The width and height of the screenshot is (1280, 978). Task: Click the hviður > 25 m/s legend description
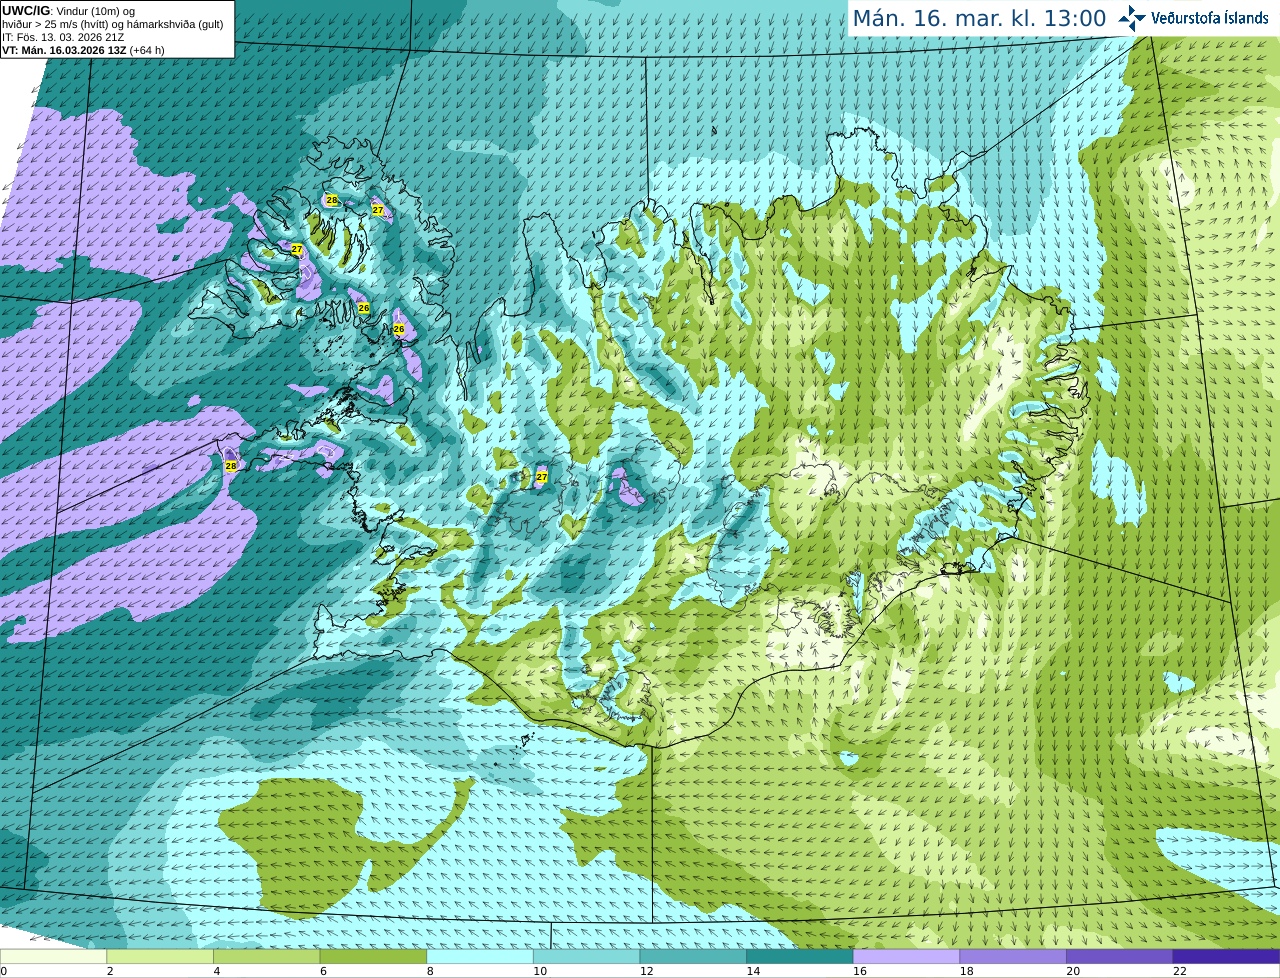pyautogui.click(x=112, y=24)
